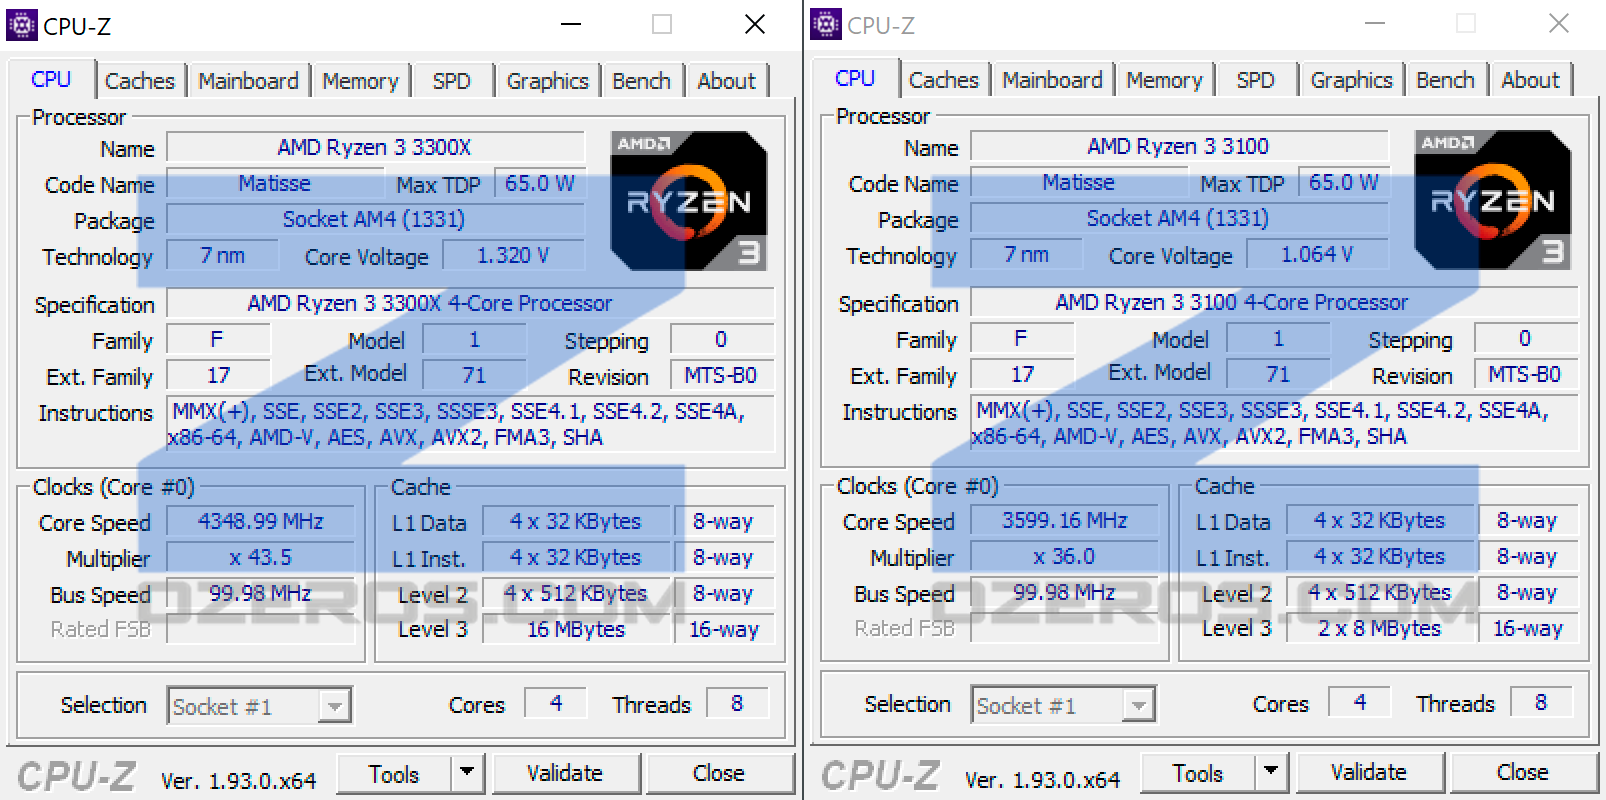Click Threads value '8' in left window

pyautogui.click(x=737, y=704)
